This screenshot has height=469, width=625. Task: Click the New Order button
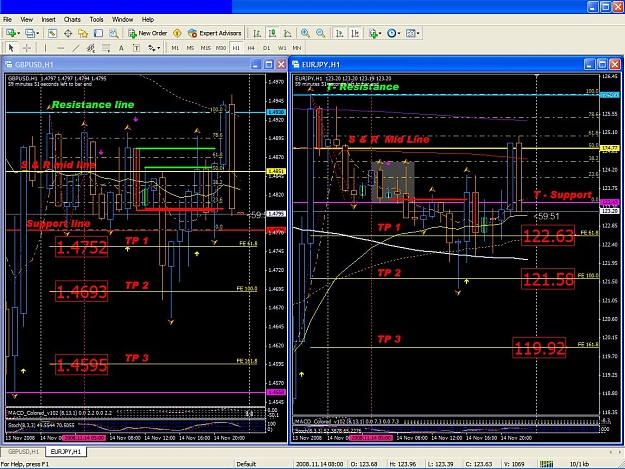click(x=147, y=33)
